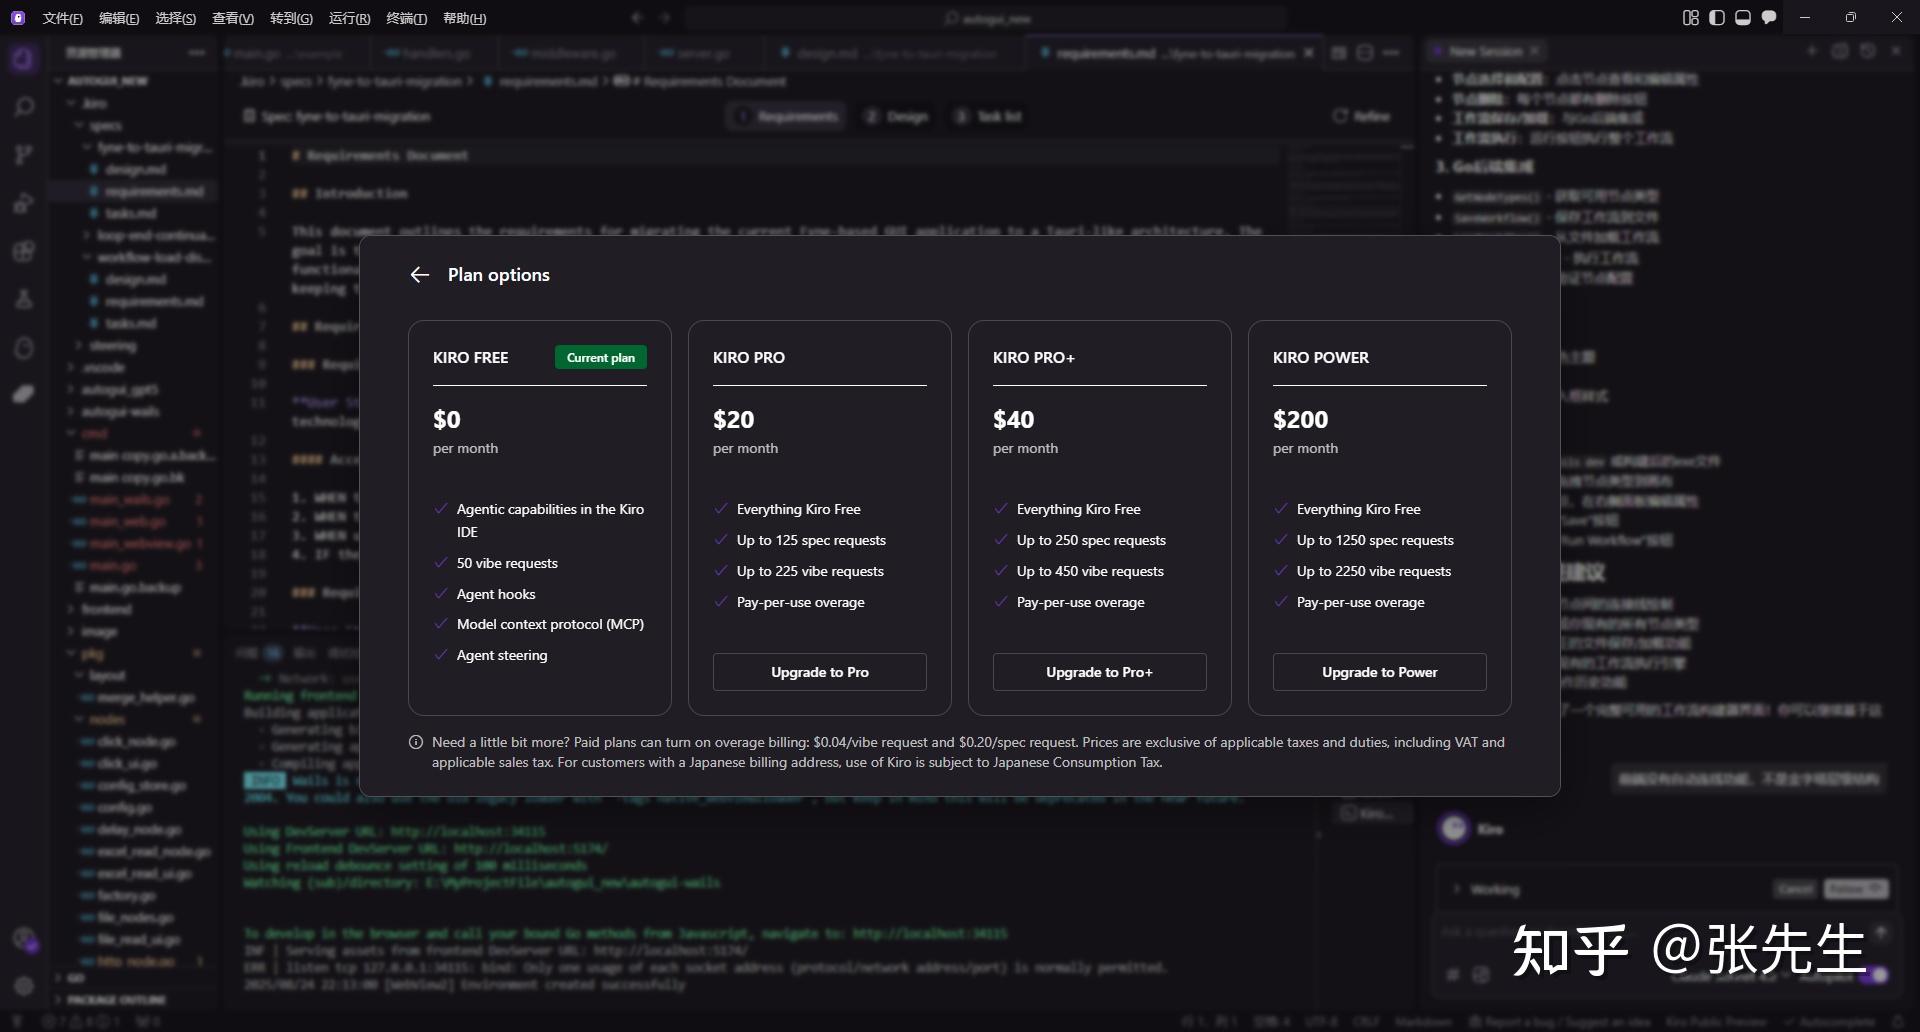Open Source Control from the activity bar
Viewport: 1920px width, 1032px height.
[24, 155]
